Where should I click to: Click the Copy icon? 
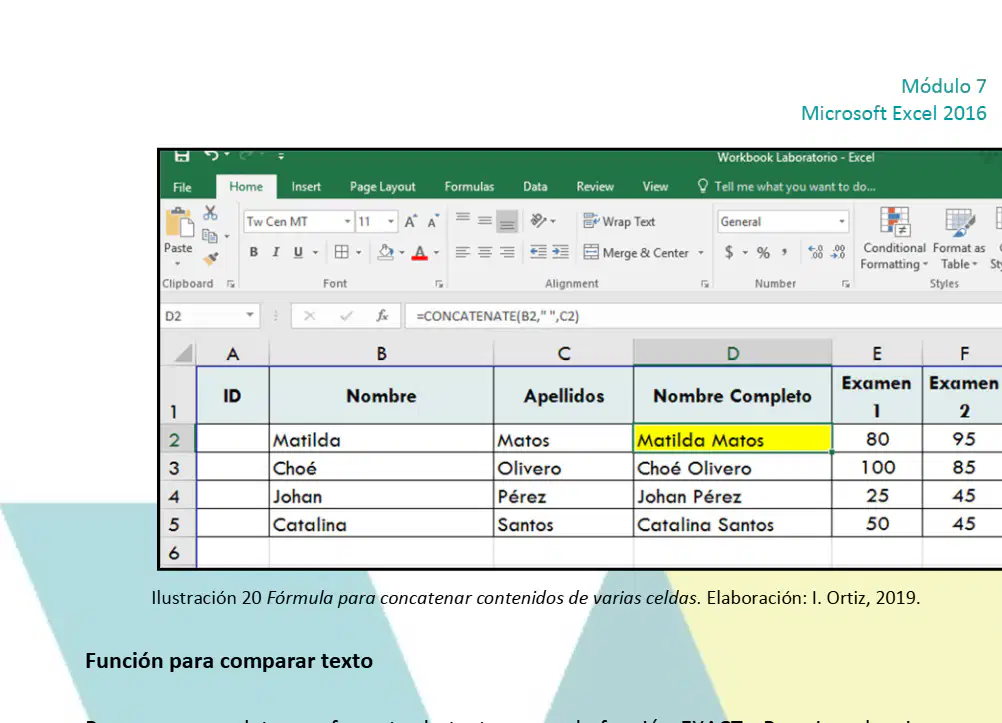coord(210,237)
